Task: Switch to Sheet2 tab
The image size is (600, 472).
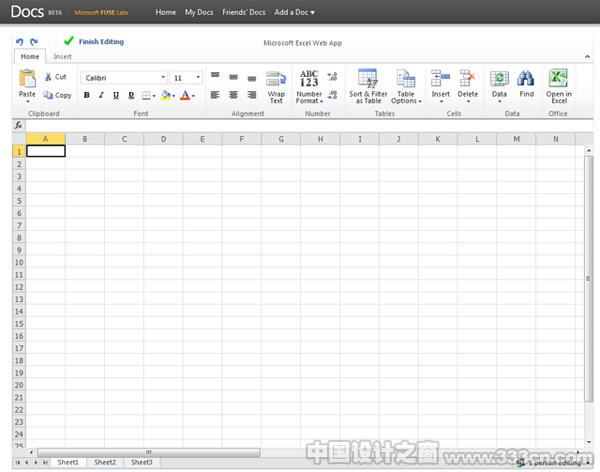Action: click(105, 462)
